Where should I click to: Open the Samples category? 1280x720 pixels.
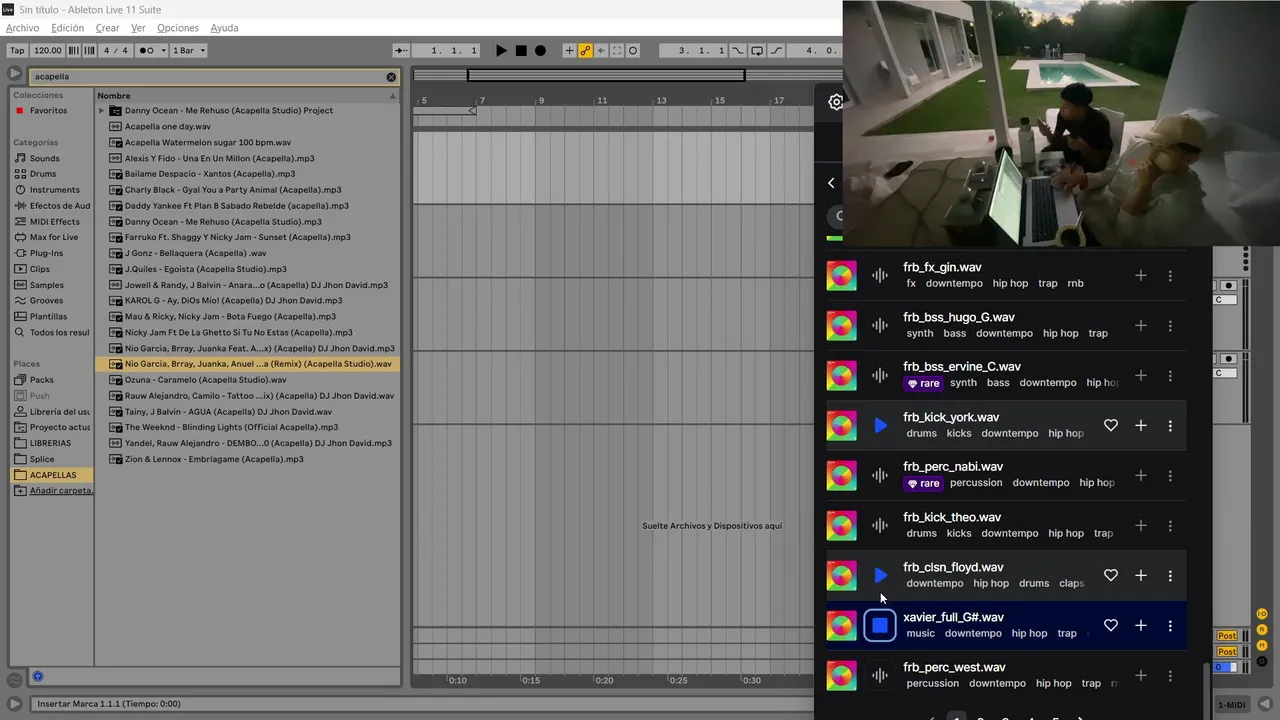(x=46, y=285)
